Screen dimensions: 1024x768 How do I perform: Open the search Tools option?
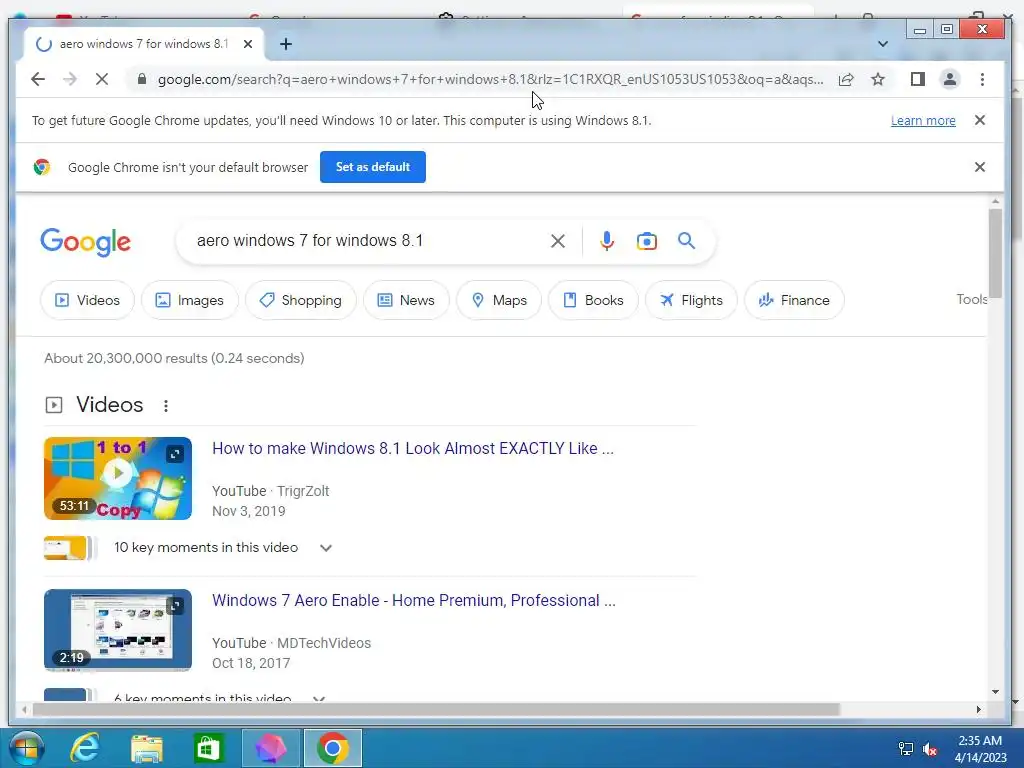click(x=971, y=299)
